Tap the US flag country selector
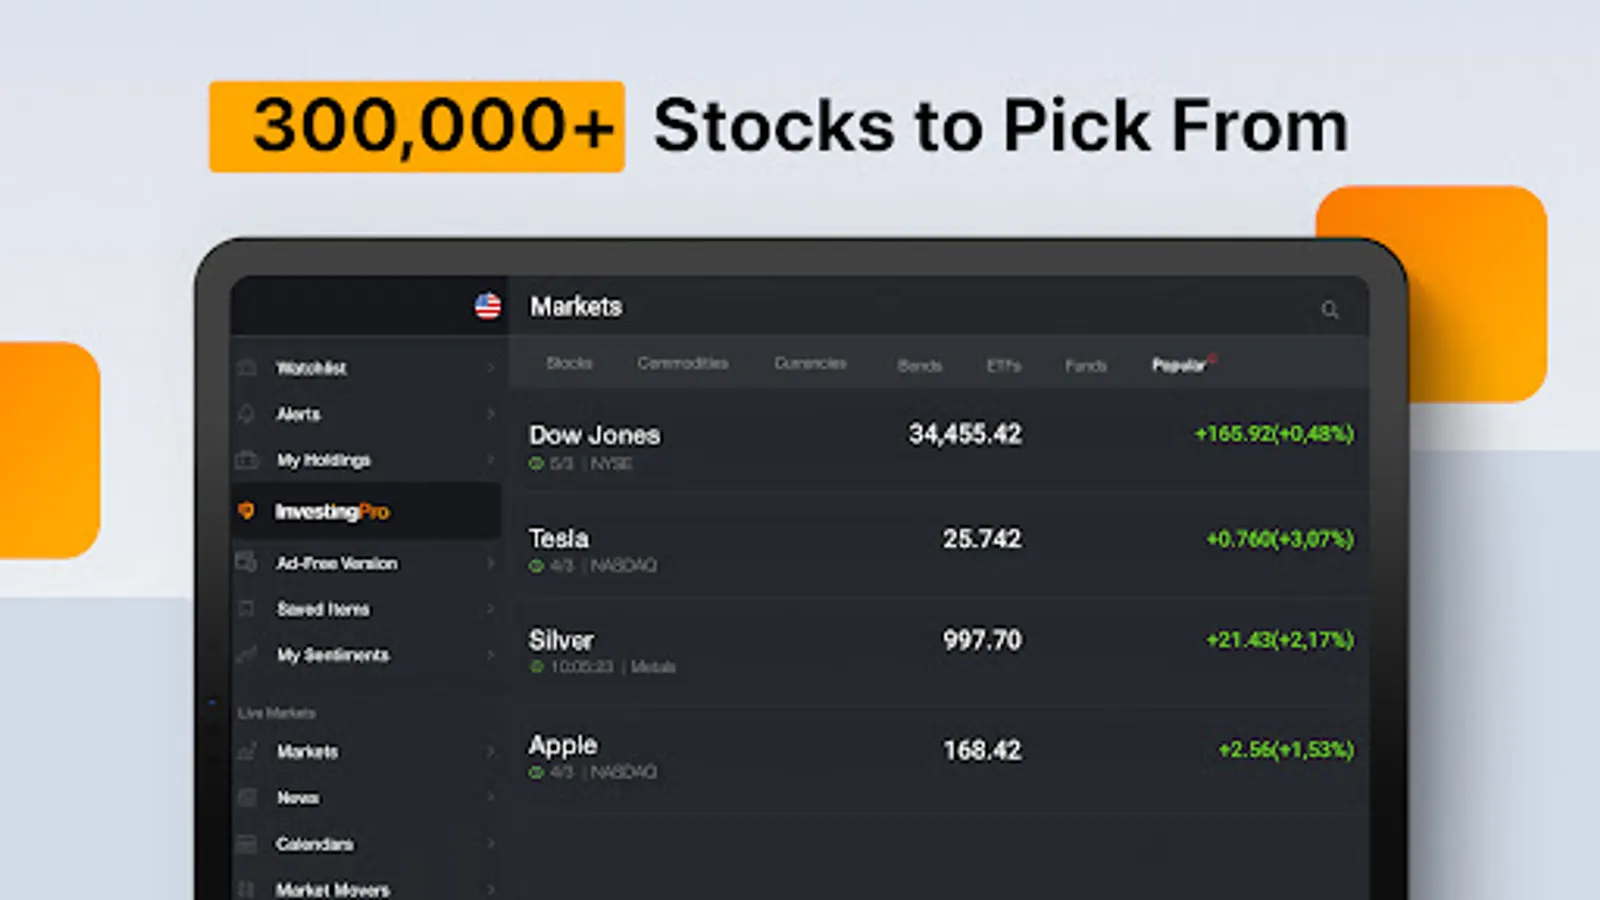The height and width of the screenshot is (900, 1600). click(x=488, y=306)
